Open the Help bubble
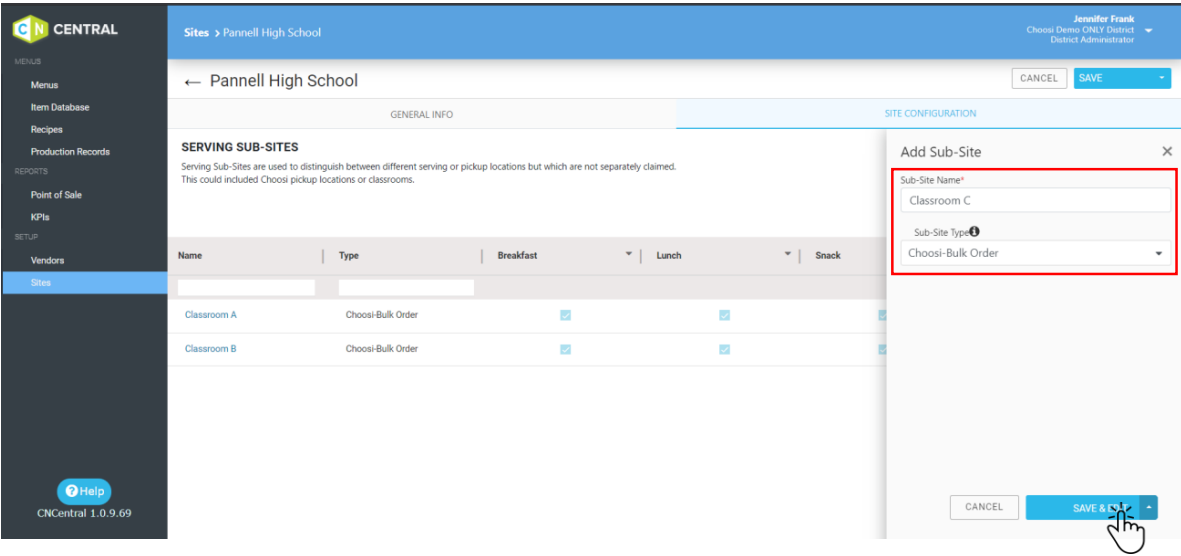 [x=84, y=491]
